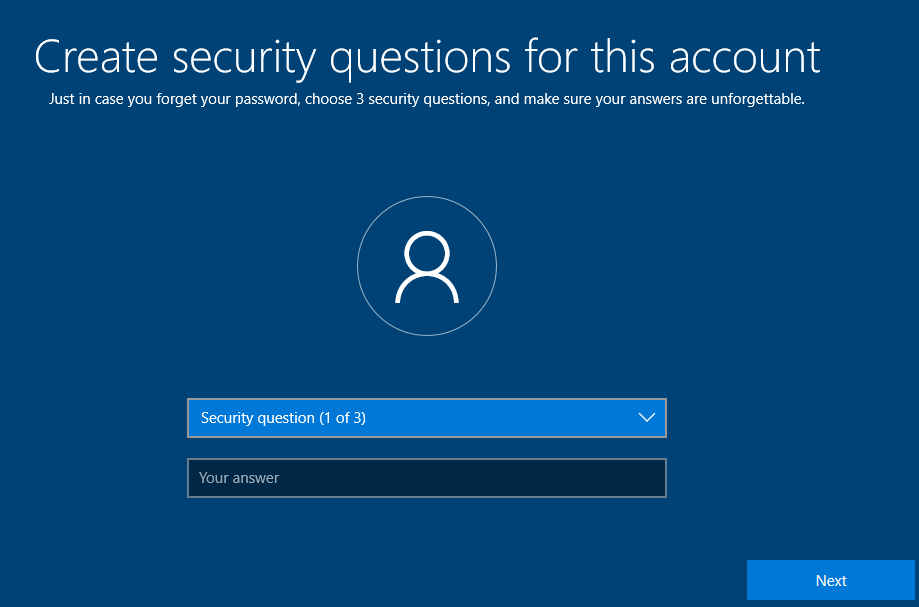919x607 pixels.
Task: Click the 'Your answer' placeholder text
Action: [x=239, y=478]
